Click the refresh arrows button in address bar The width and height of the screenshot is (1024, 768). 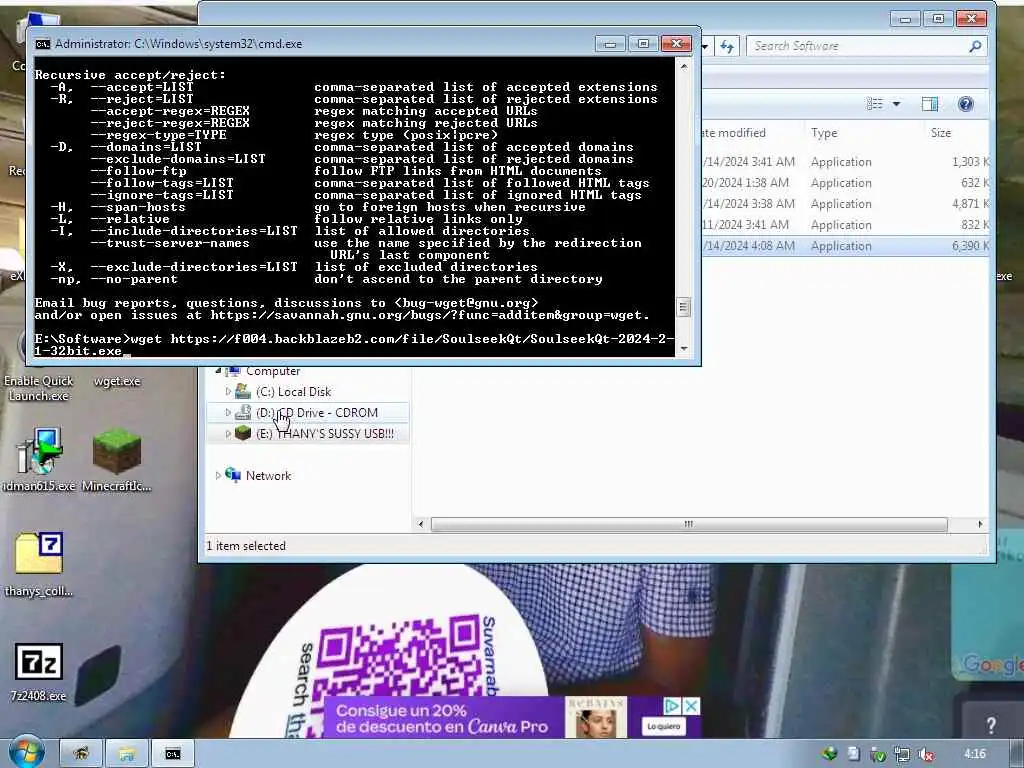click(727, 46)
